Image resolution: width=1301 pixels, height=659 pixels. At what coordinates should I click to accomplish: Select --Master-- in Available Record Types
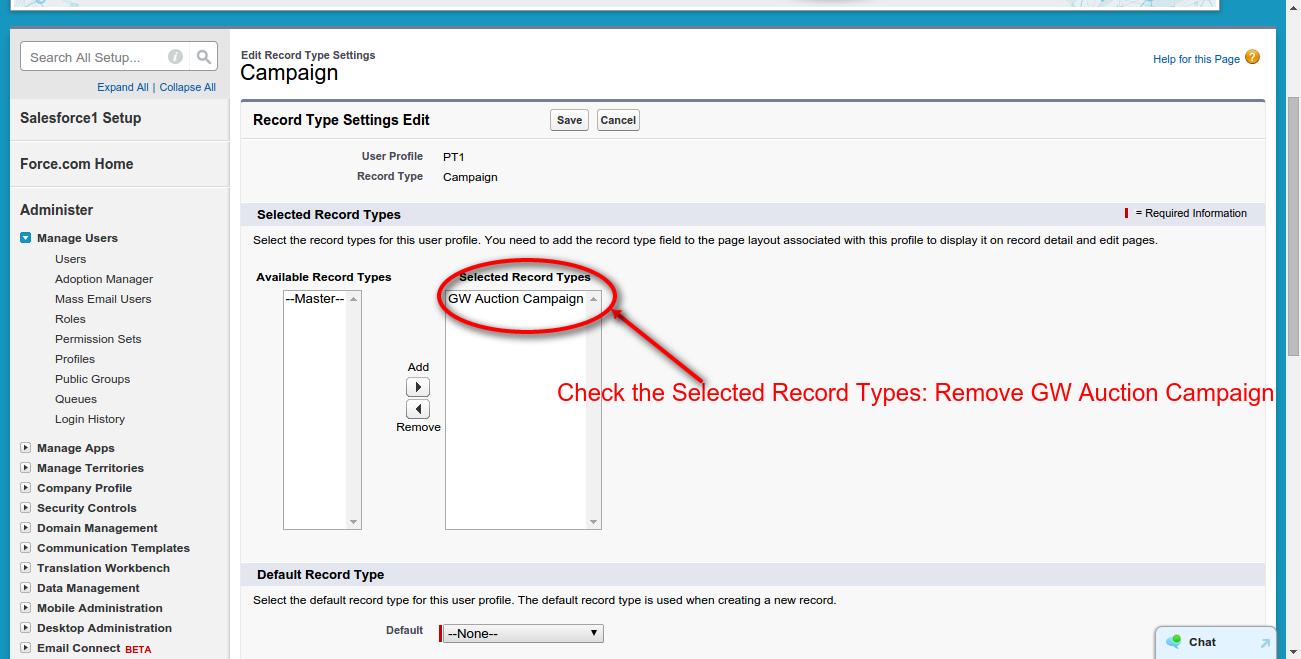coord(314,299)
